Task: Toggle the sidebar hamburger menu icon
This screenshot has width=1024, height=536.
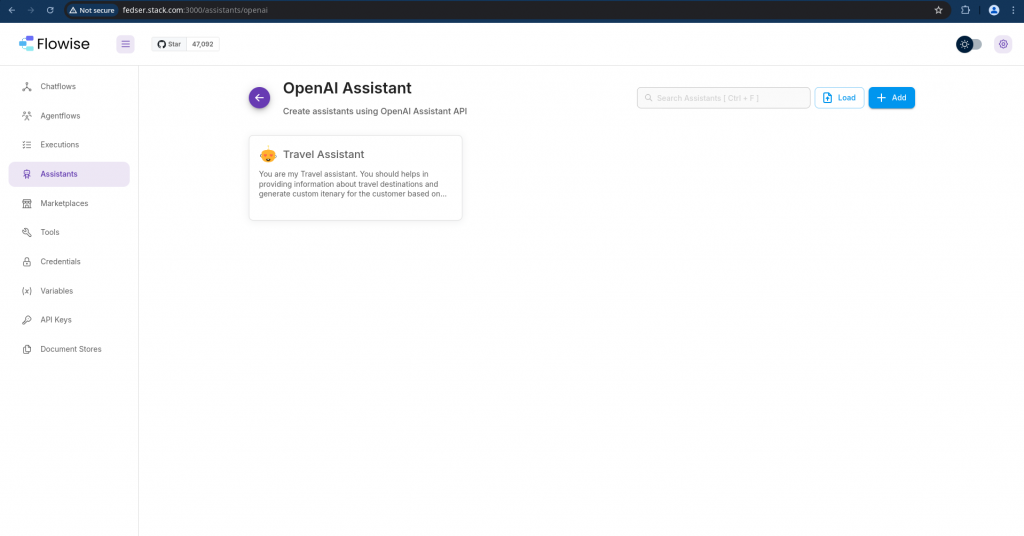Action: coord(125,44)
